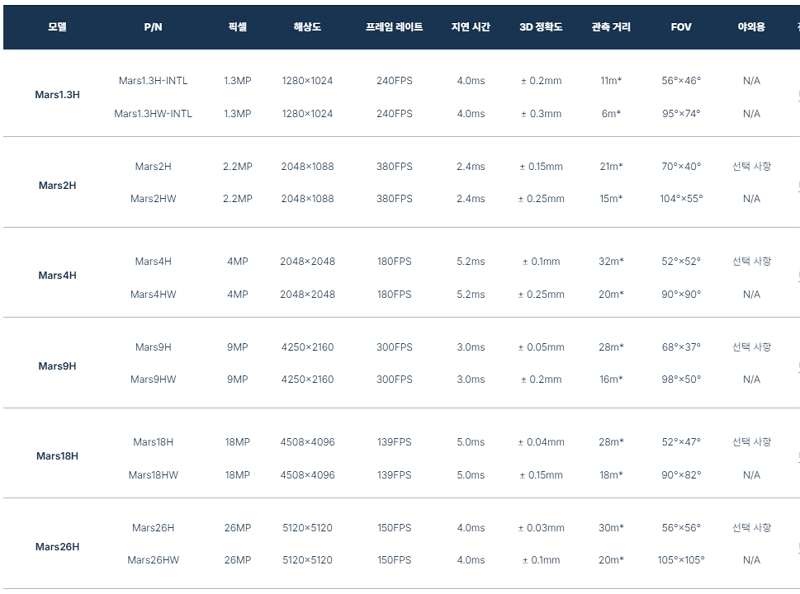
Task: Select the ± 0.04mm accuracy value
Action: coord(541,442)
